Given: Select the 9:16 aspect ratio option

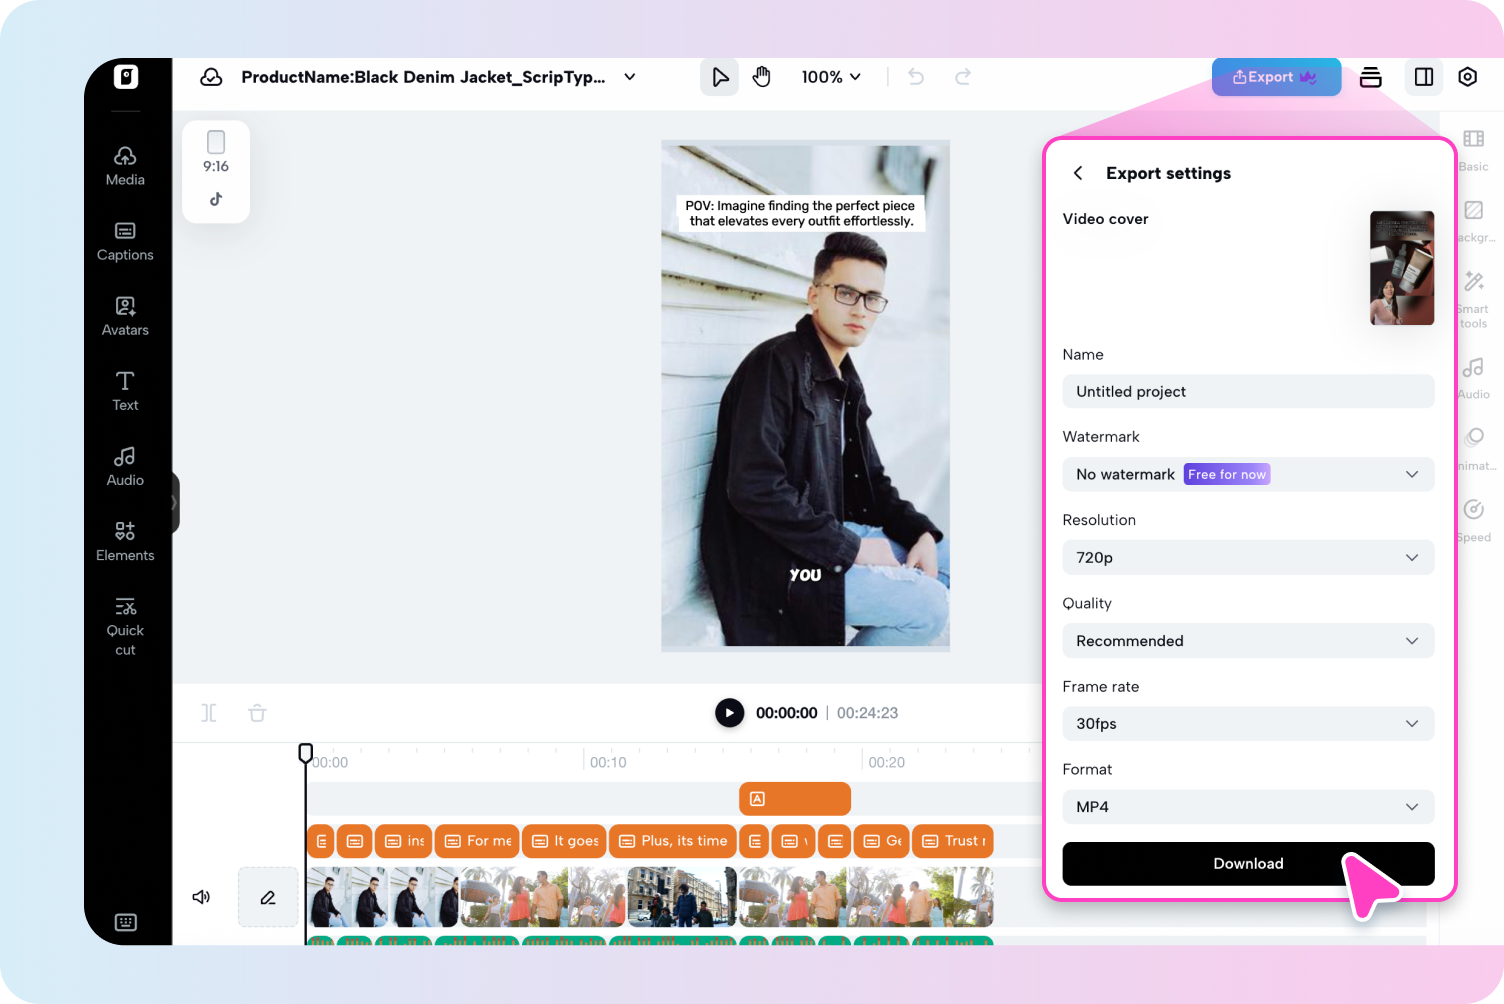Looking at the screenshot, I should click(216, 151).
